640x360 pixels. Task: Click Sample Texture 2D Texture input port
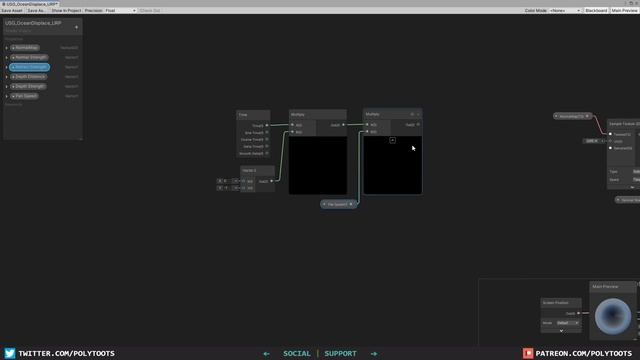611,134
